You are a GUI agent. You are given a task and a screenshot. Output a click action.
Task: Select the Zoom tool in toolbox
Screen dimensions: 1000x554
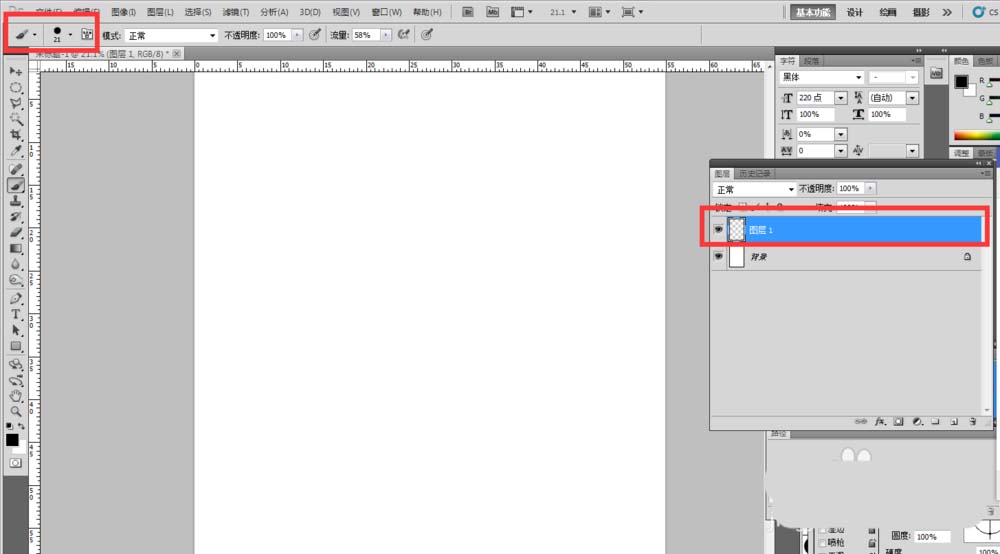pyautogui.click(x=16, y=411)
